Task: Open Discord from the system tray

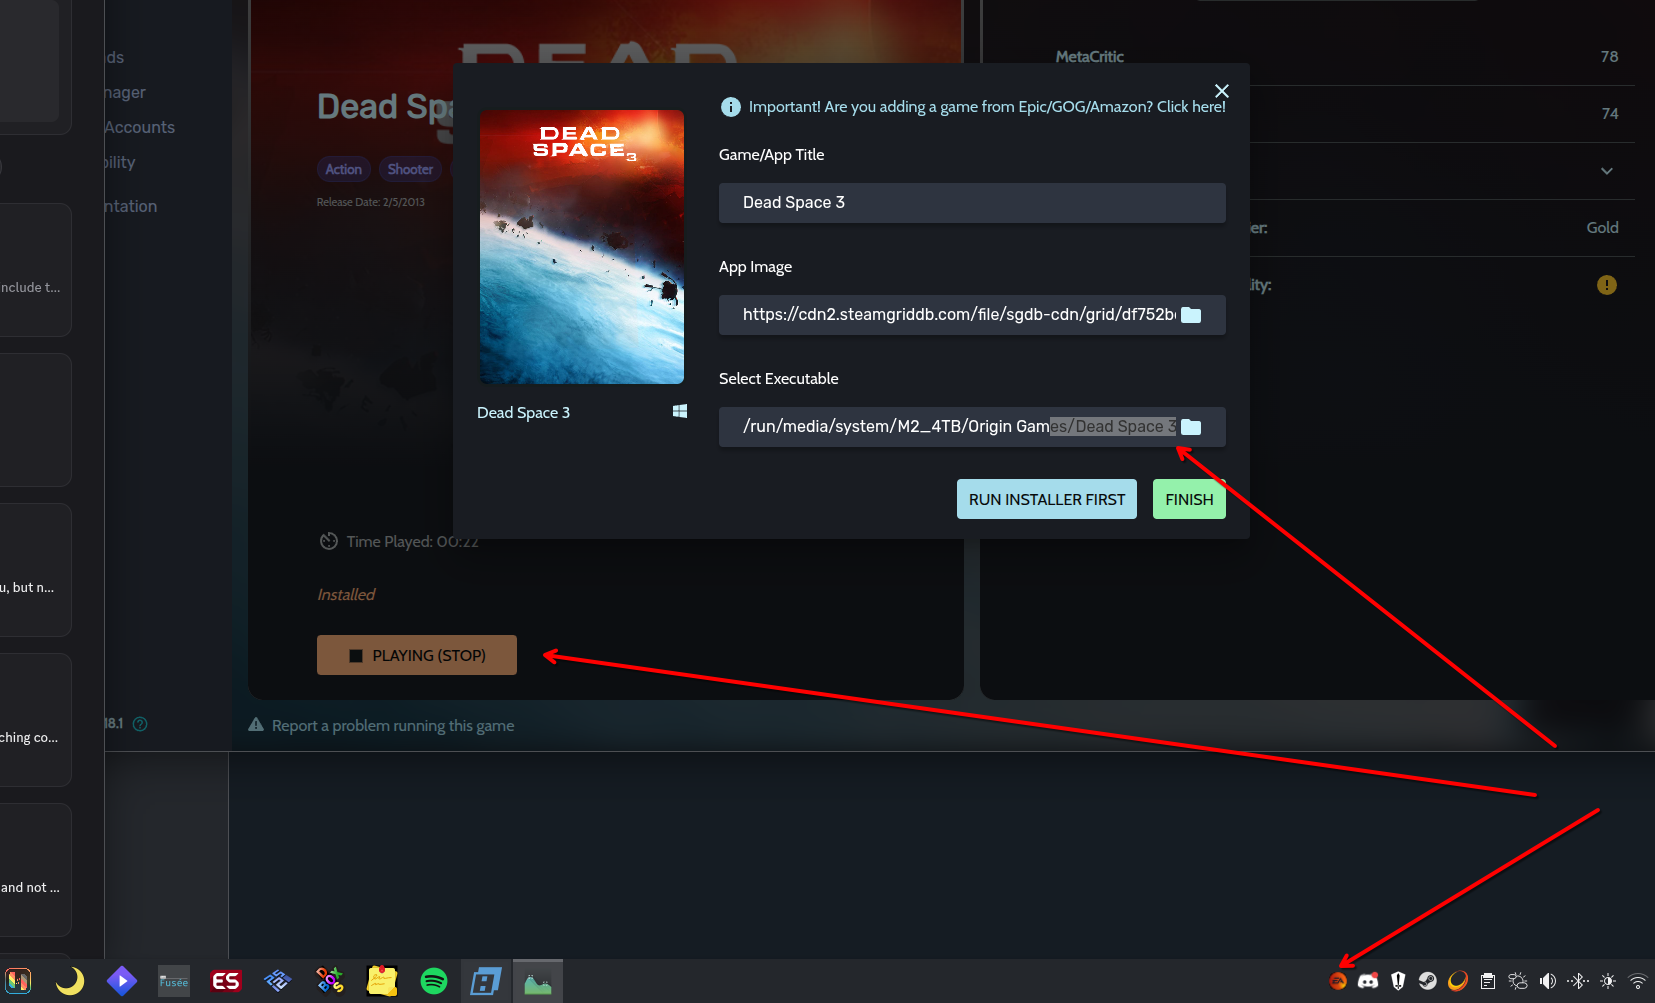Action: tap(1368, 981)
